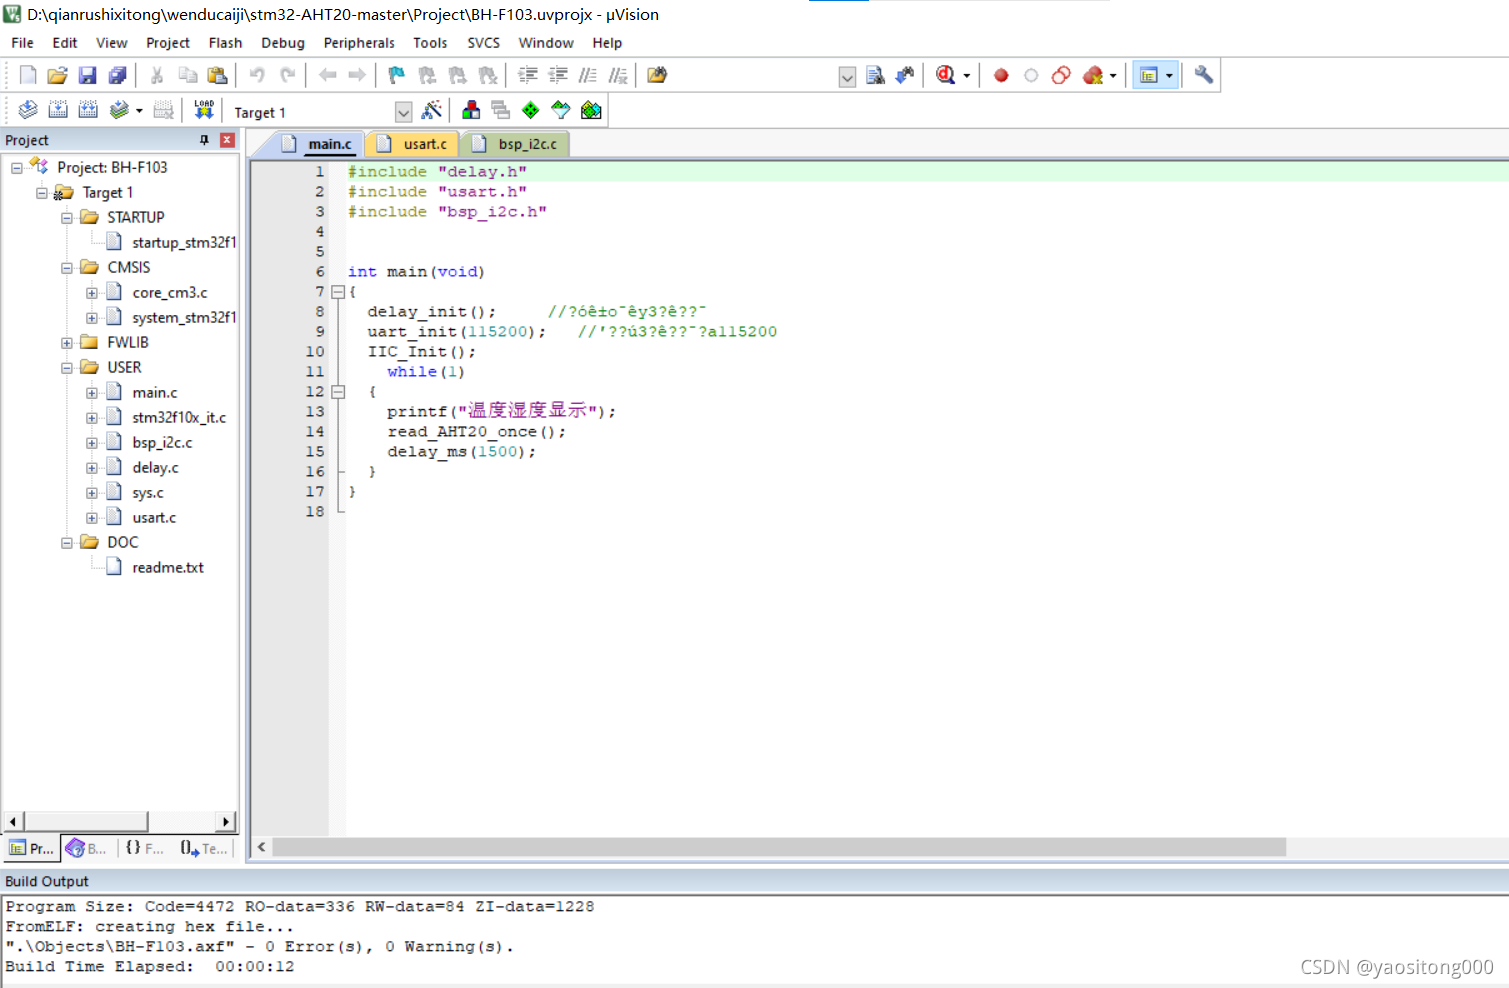1509x988 pixels.
Task: Expand the bsp_i2c.c file dependencies
Action: (92, 443)
